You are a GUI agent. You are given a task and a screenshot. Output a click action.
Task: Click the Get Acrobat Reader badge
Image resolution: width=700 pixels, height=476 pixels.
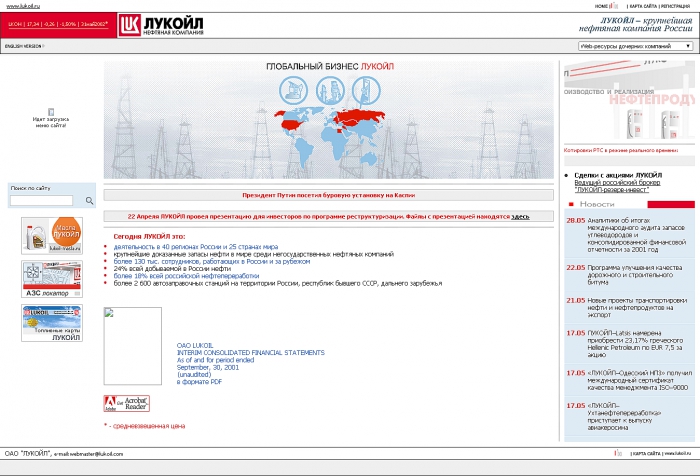(127, 403)
